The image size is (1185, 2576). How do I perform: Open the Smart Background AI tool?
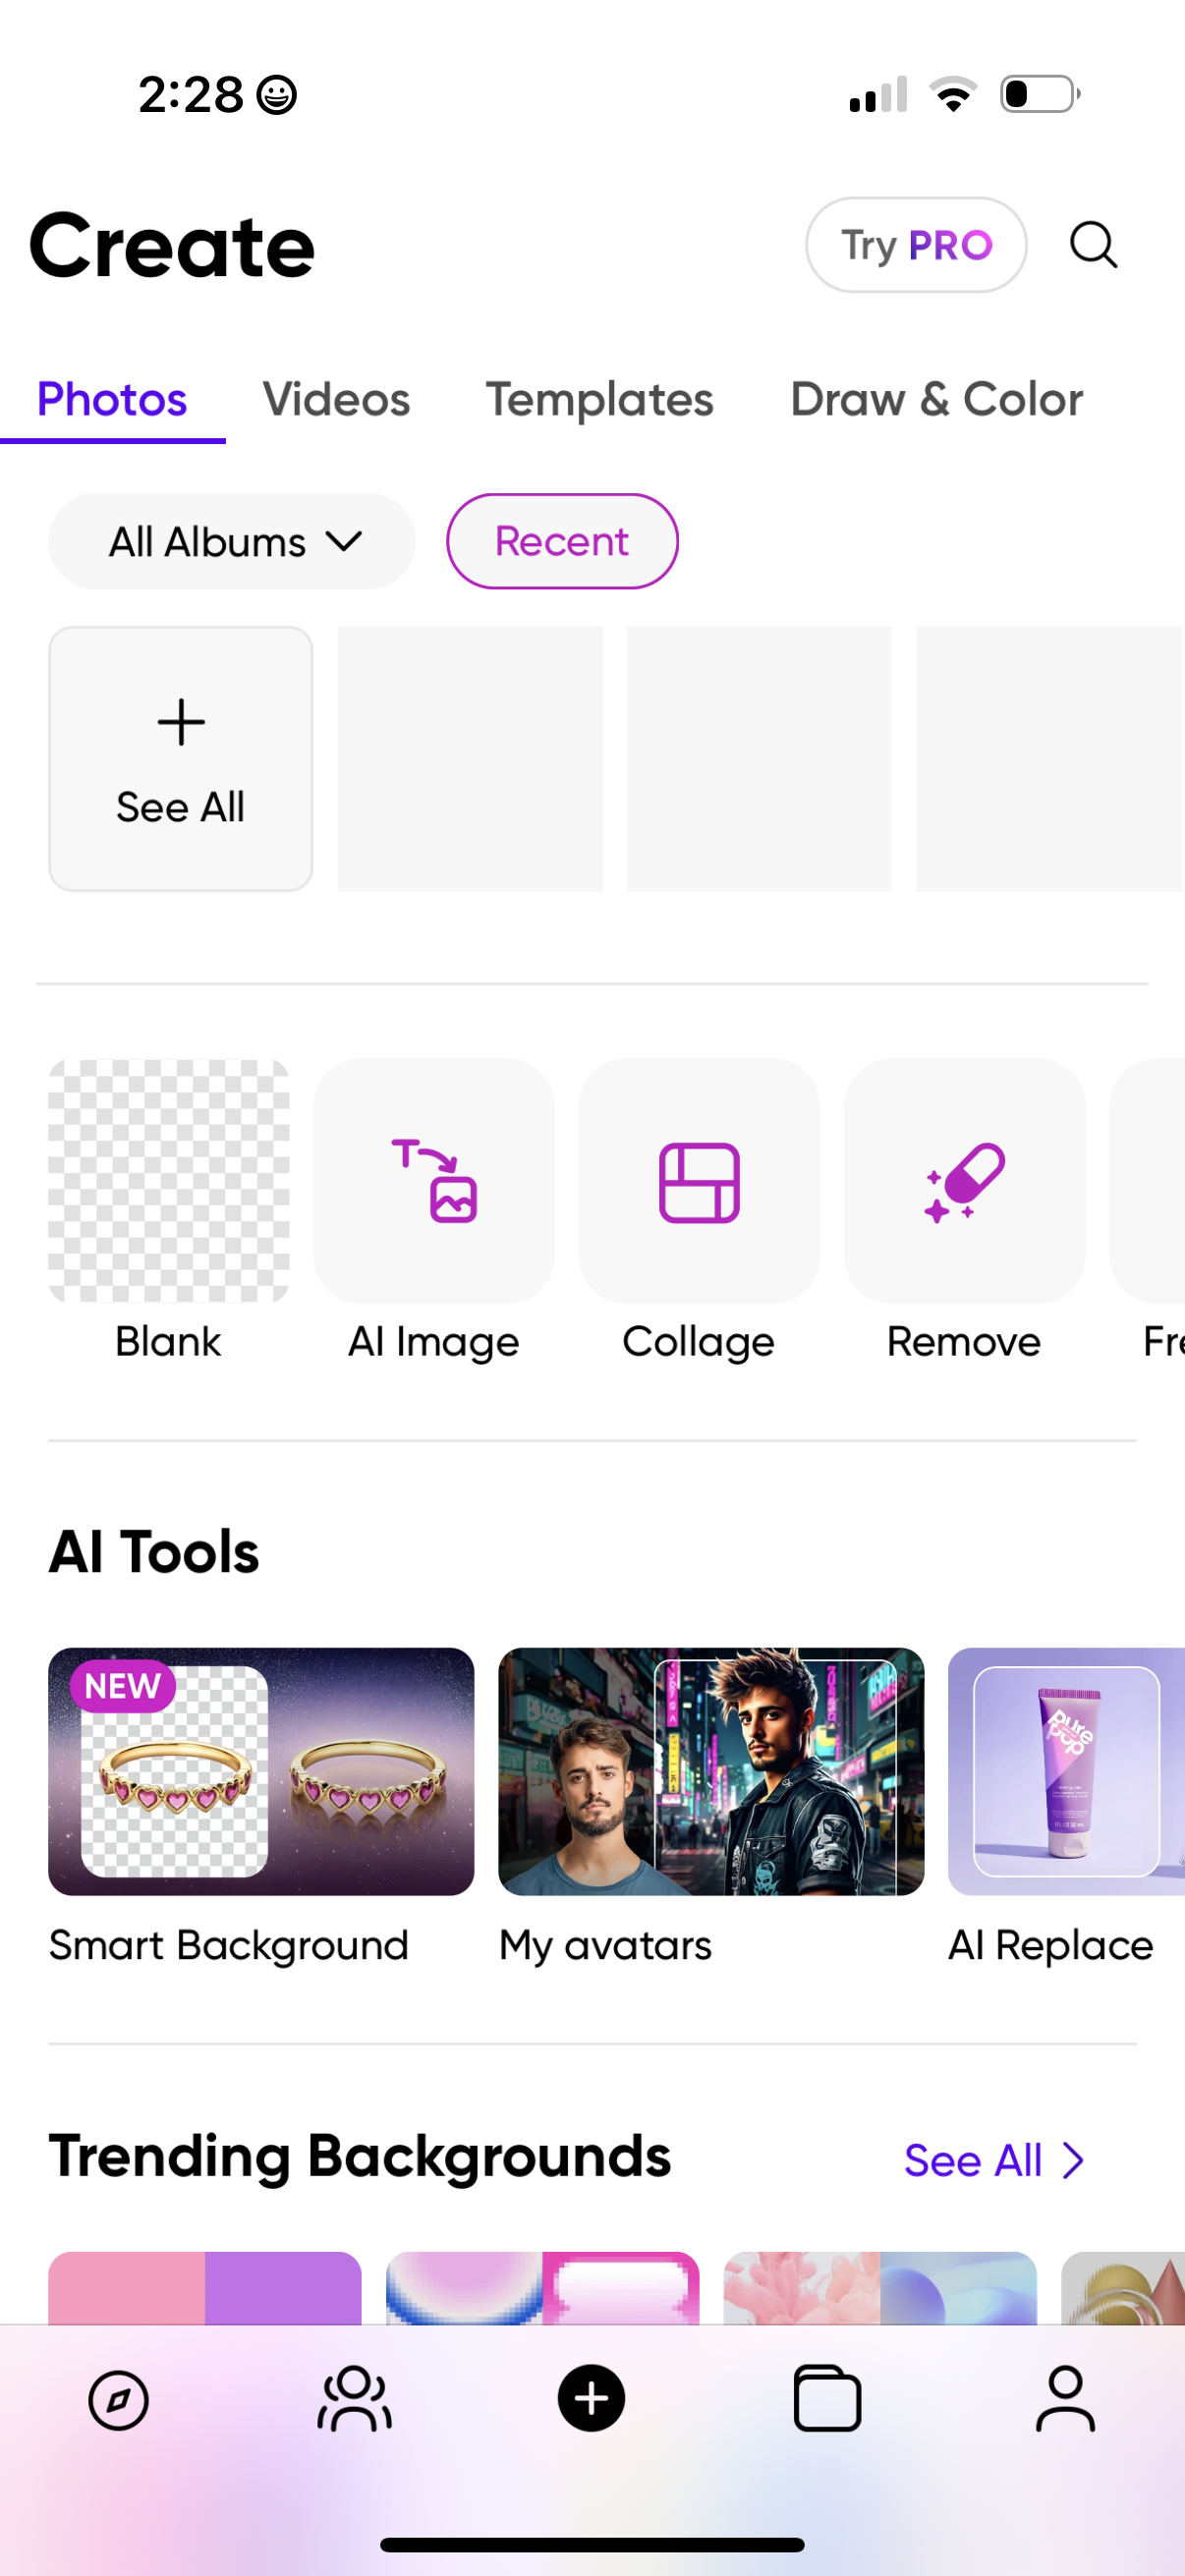pos(261,1771)
